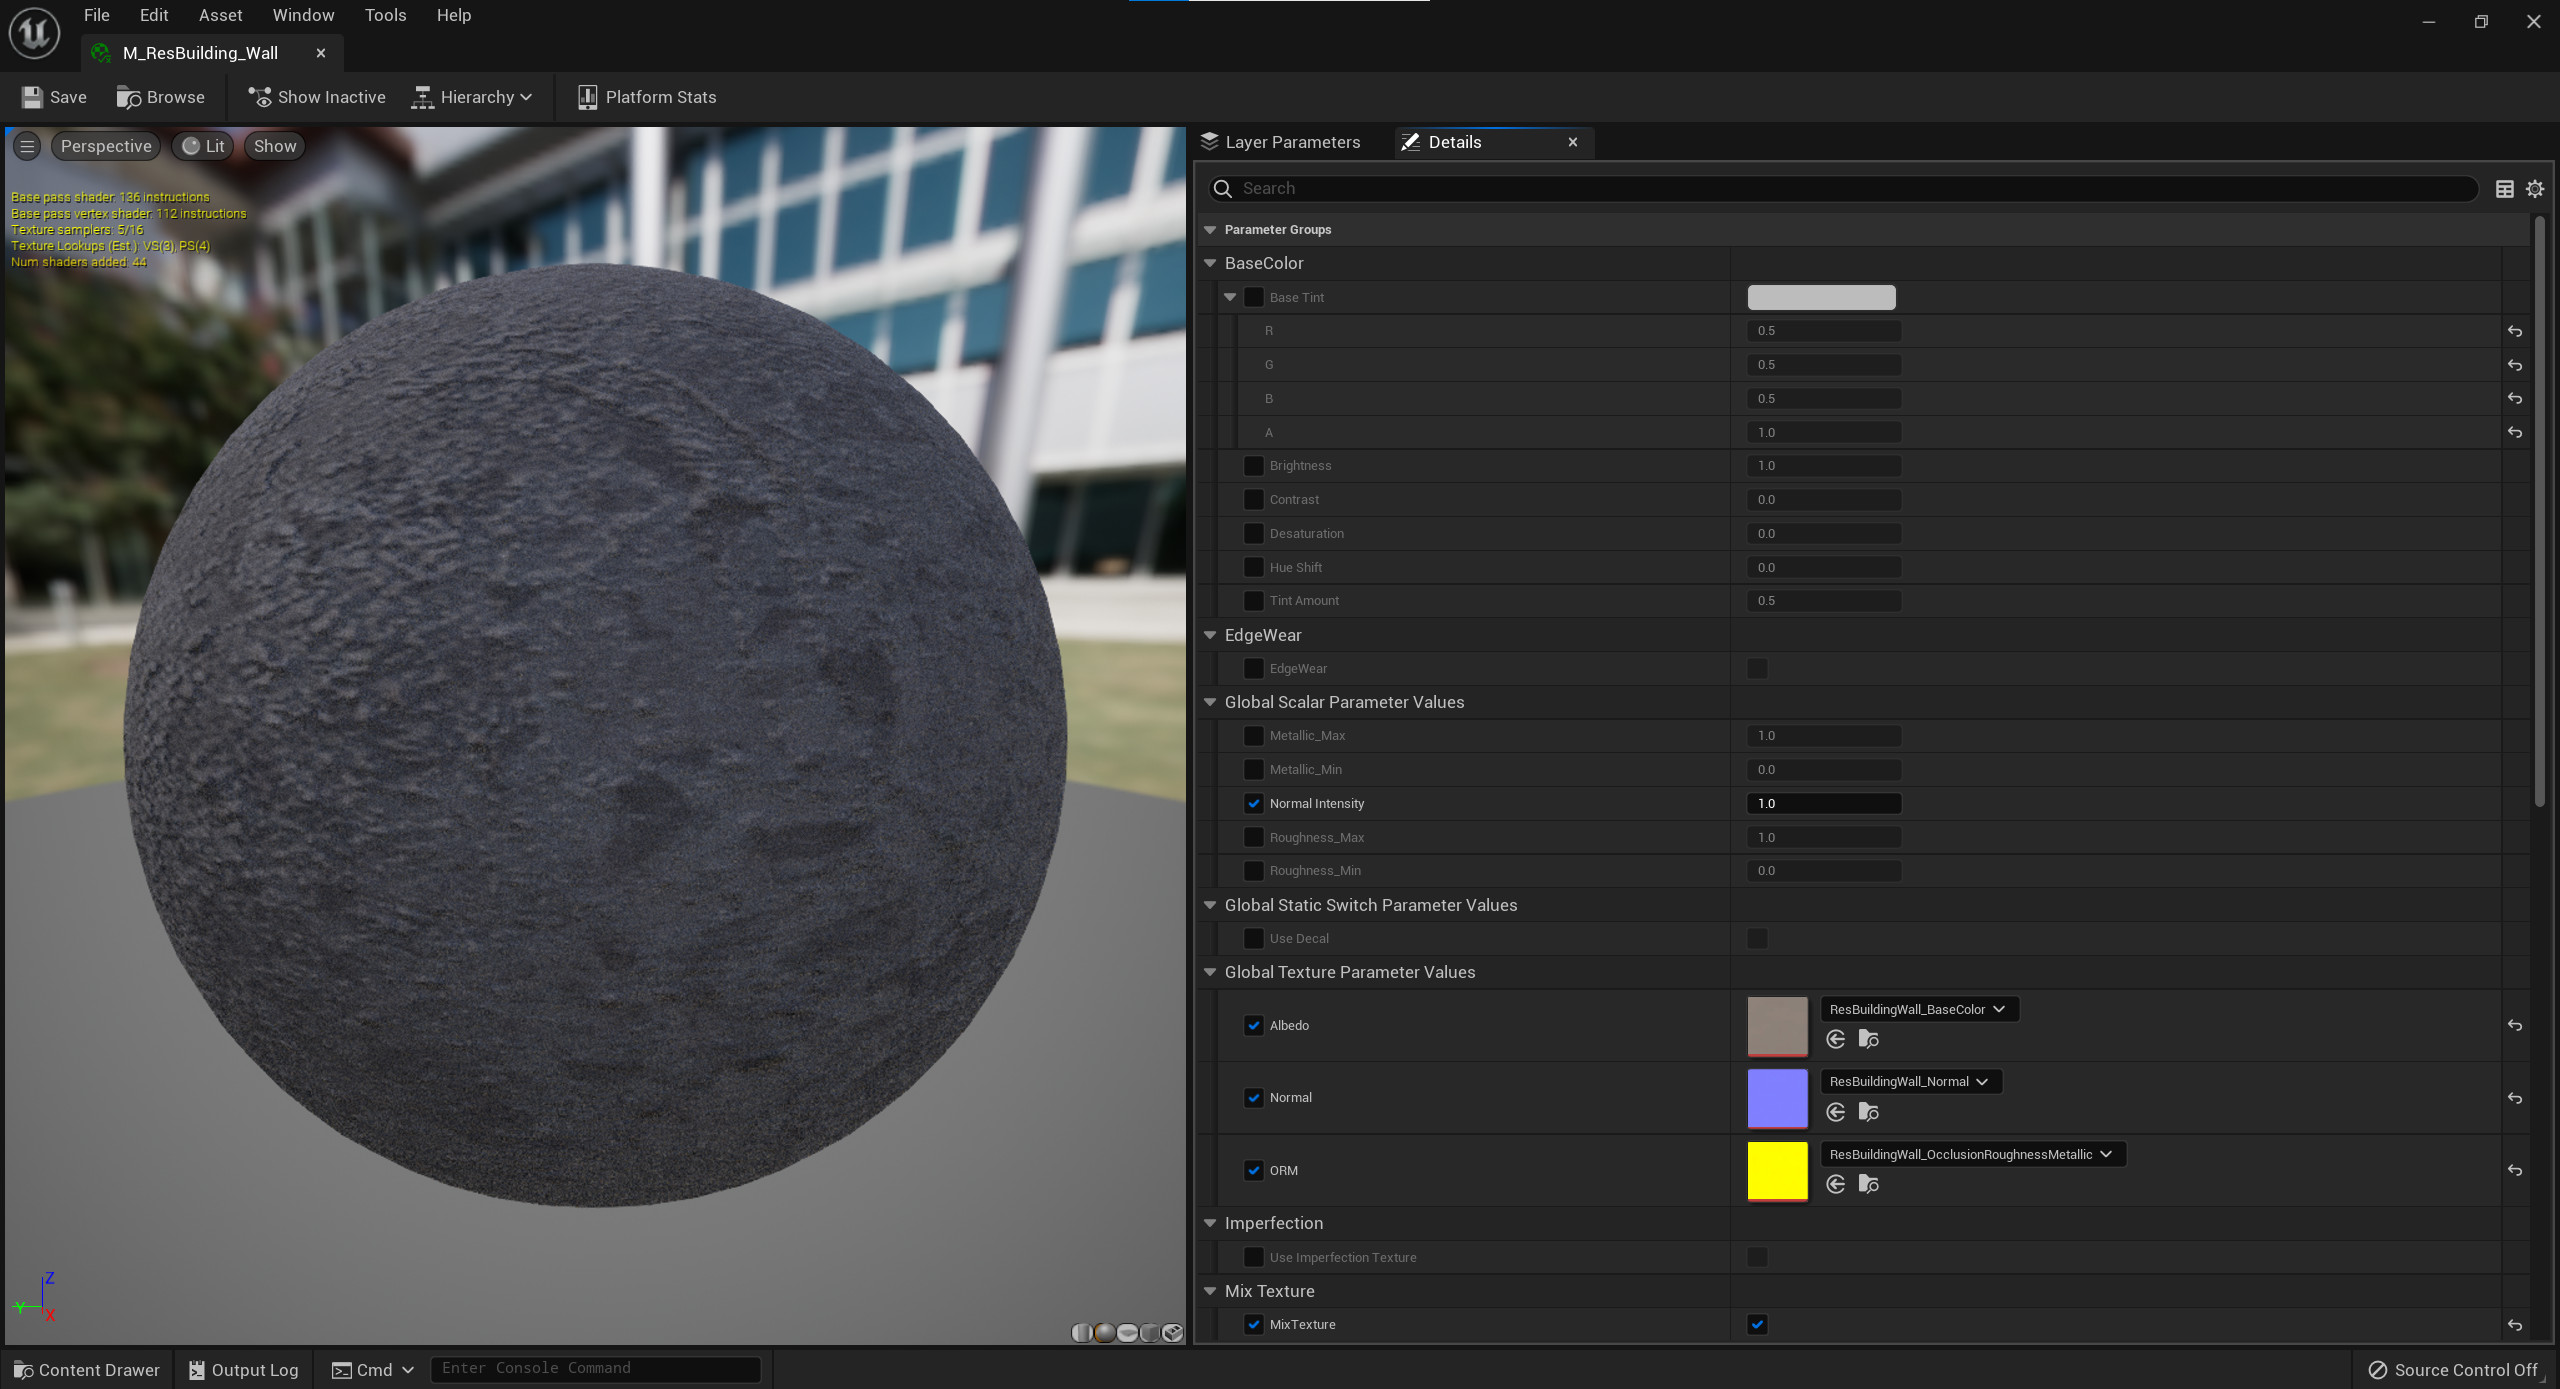
Task: Select the M_ResBuilding_Wall editor tab
Action: (200, 53)
